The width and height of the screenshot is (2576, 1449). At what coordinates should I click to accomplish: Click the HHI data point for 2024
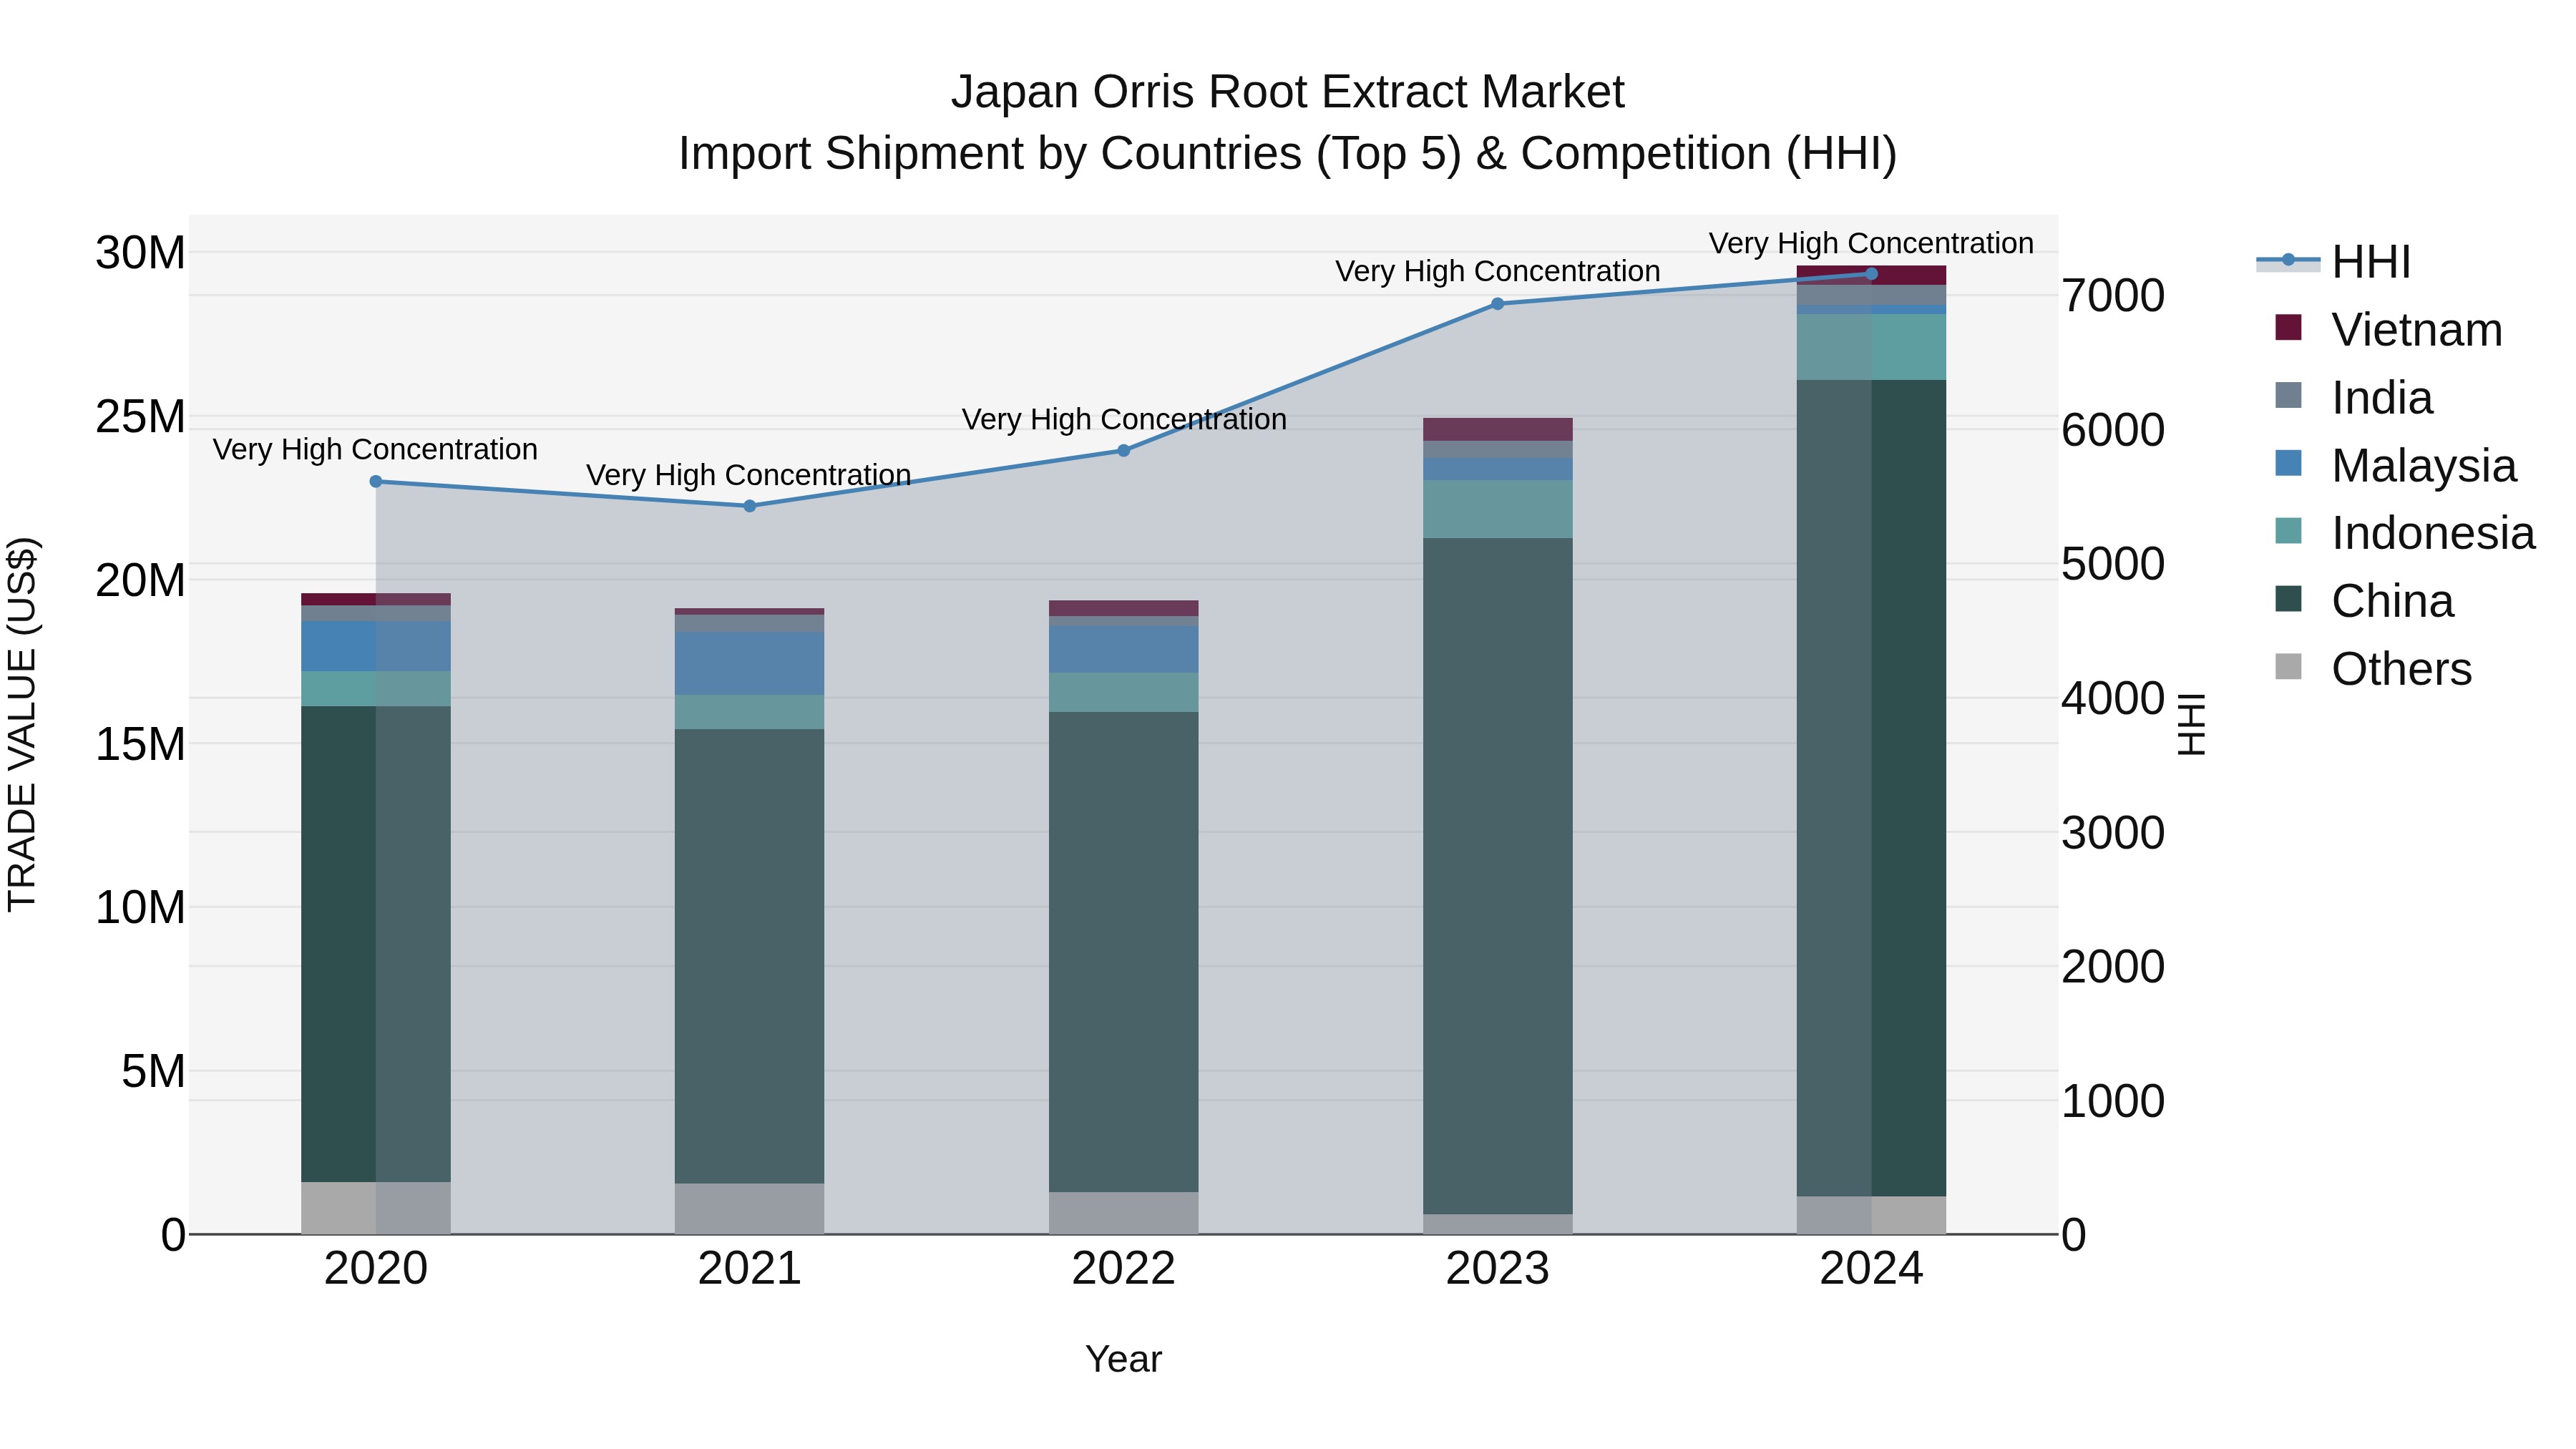coord(1872,274)
